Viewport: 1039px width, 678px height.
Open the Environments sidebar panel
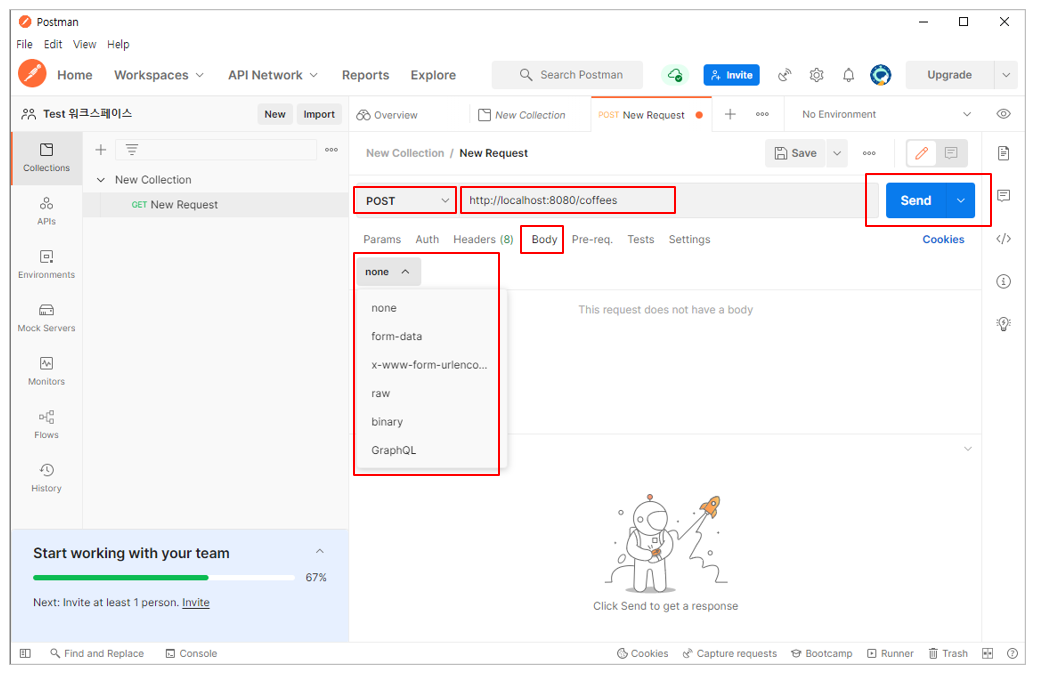(x=46, y=264)
